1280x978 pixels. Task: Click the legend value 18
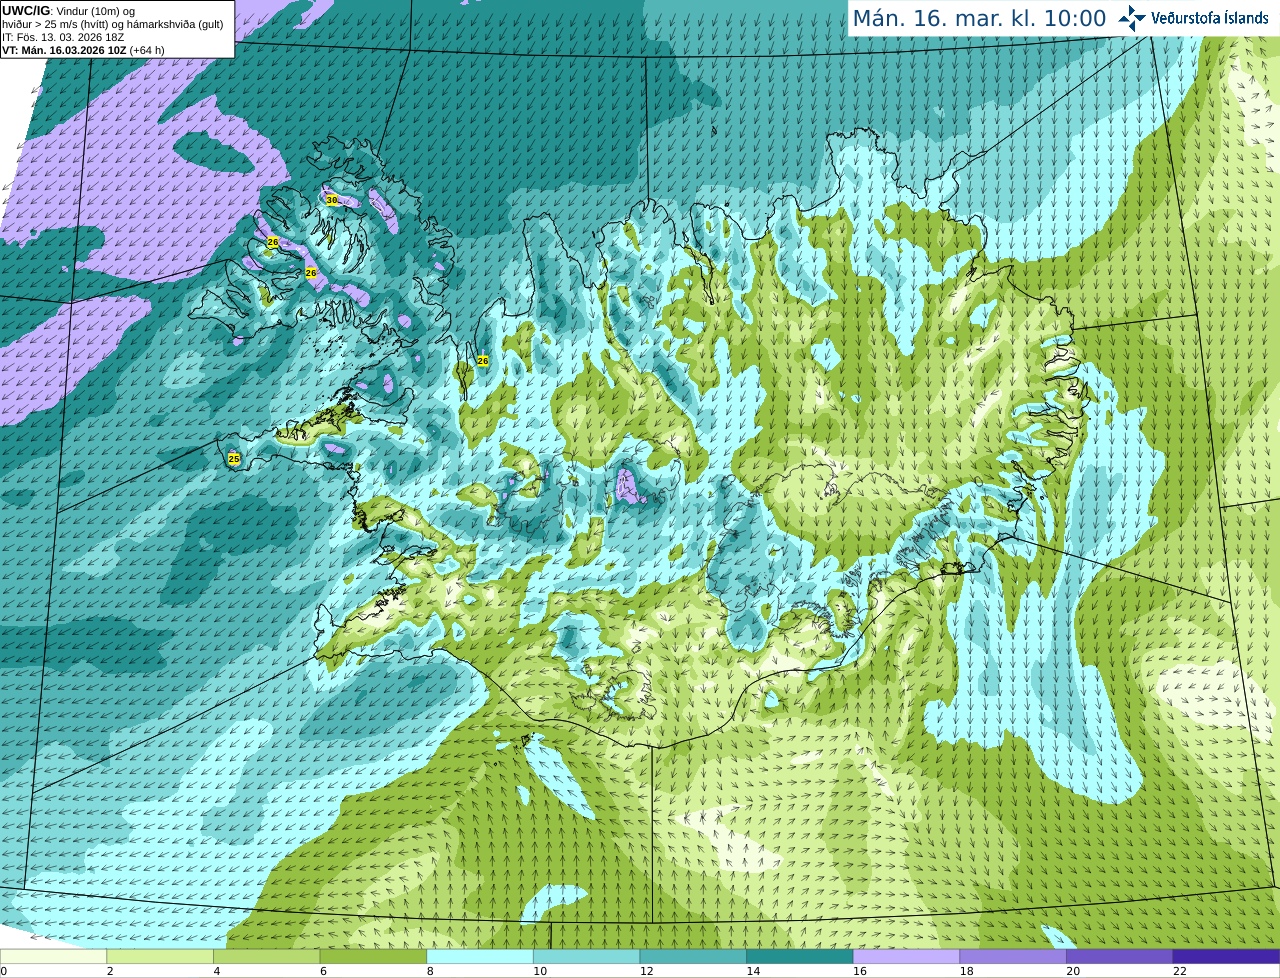[x=967, y=971]
